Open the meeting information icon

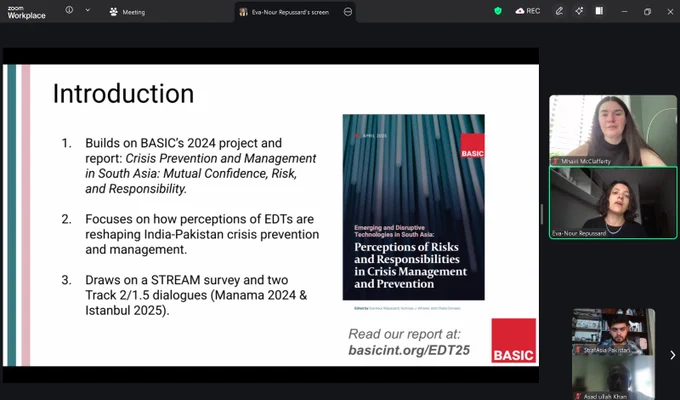click(69, 10)
